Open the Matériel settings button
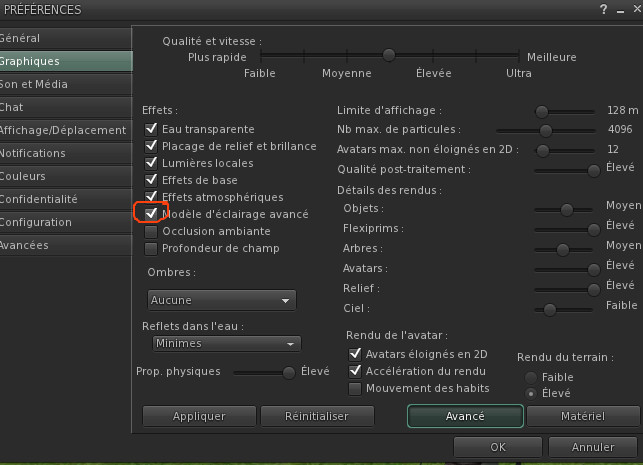Screen dimensions: 643x465 click(583, 416)
